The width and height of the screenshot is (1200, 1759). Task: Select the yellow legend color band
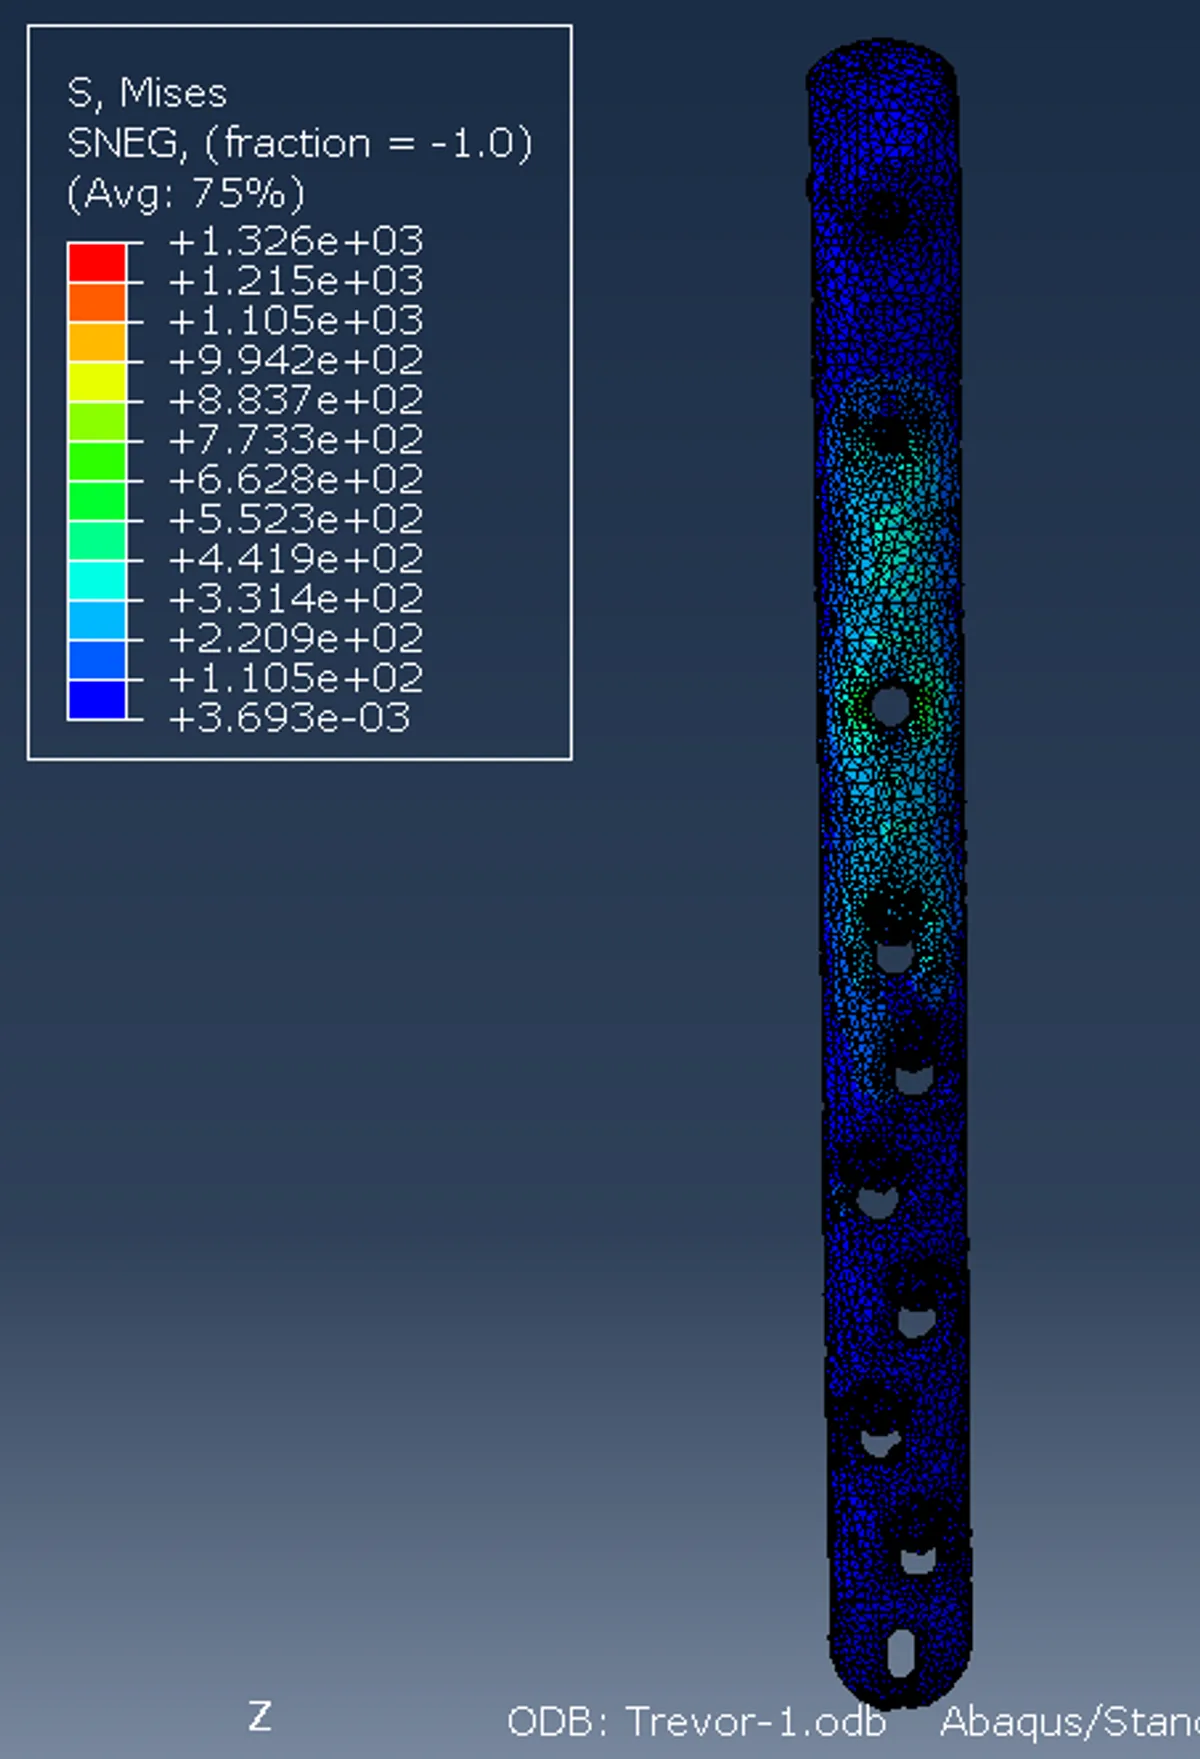pos(97,382)
